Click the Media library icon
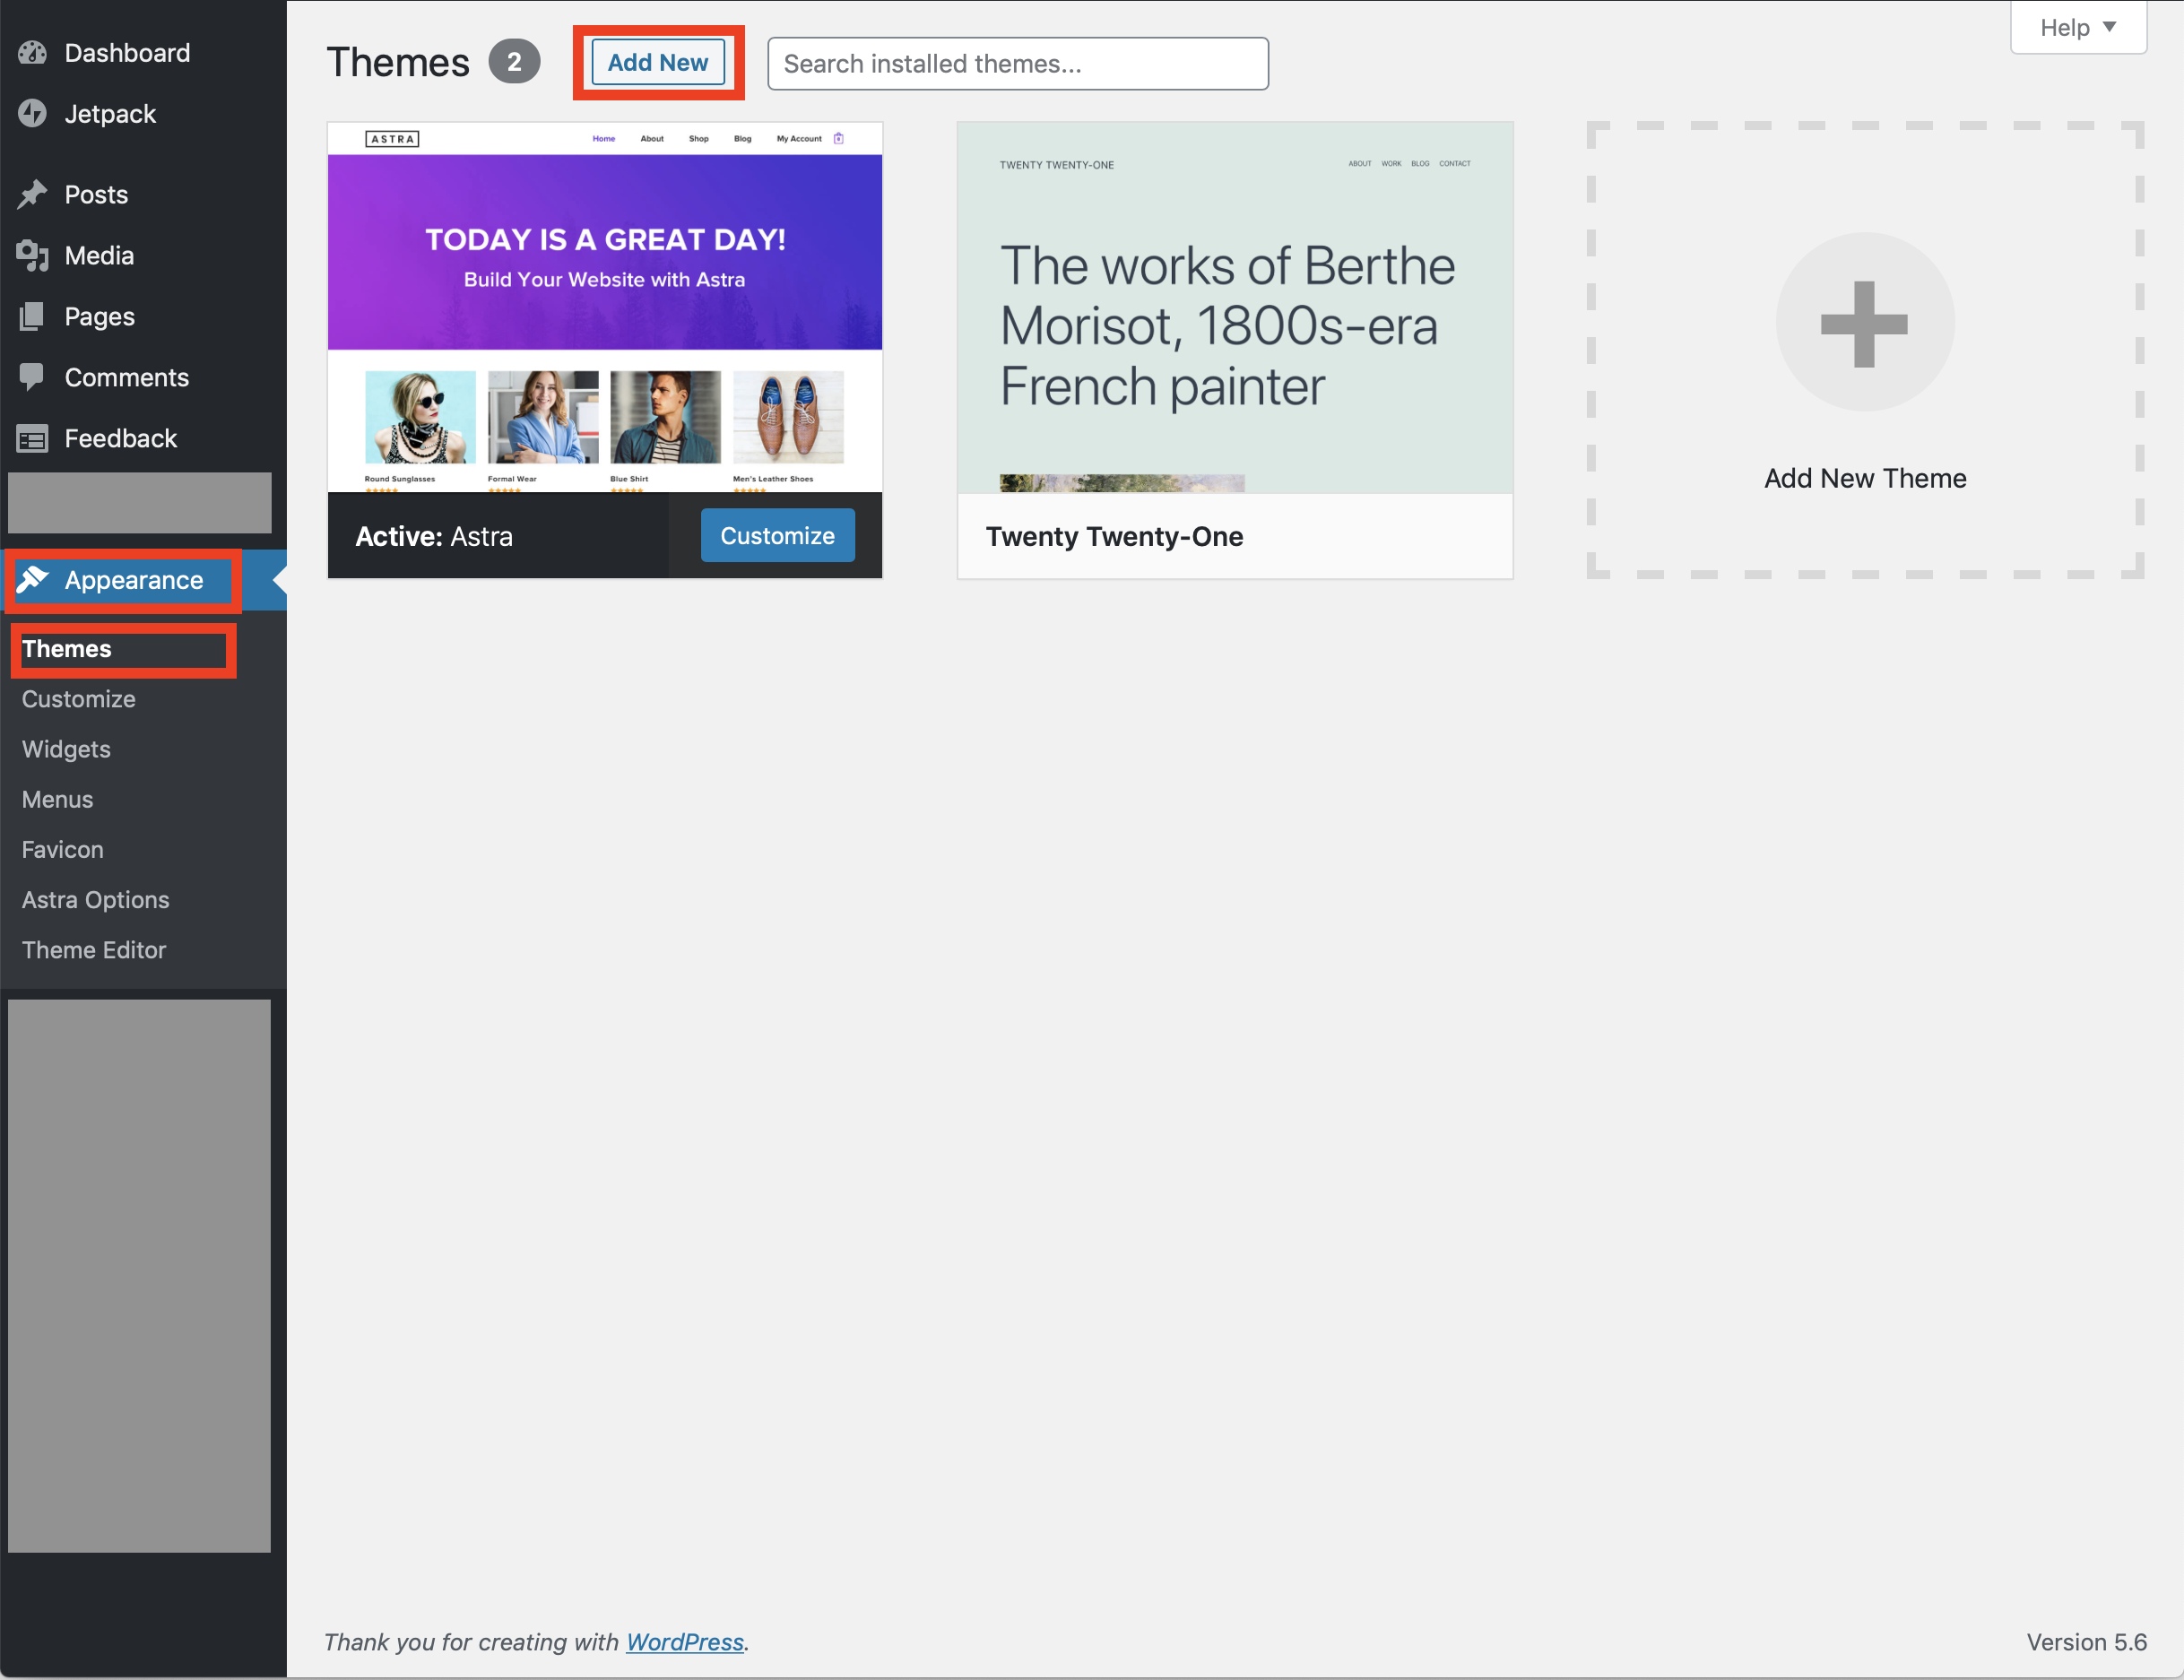 tap(32, 256)
